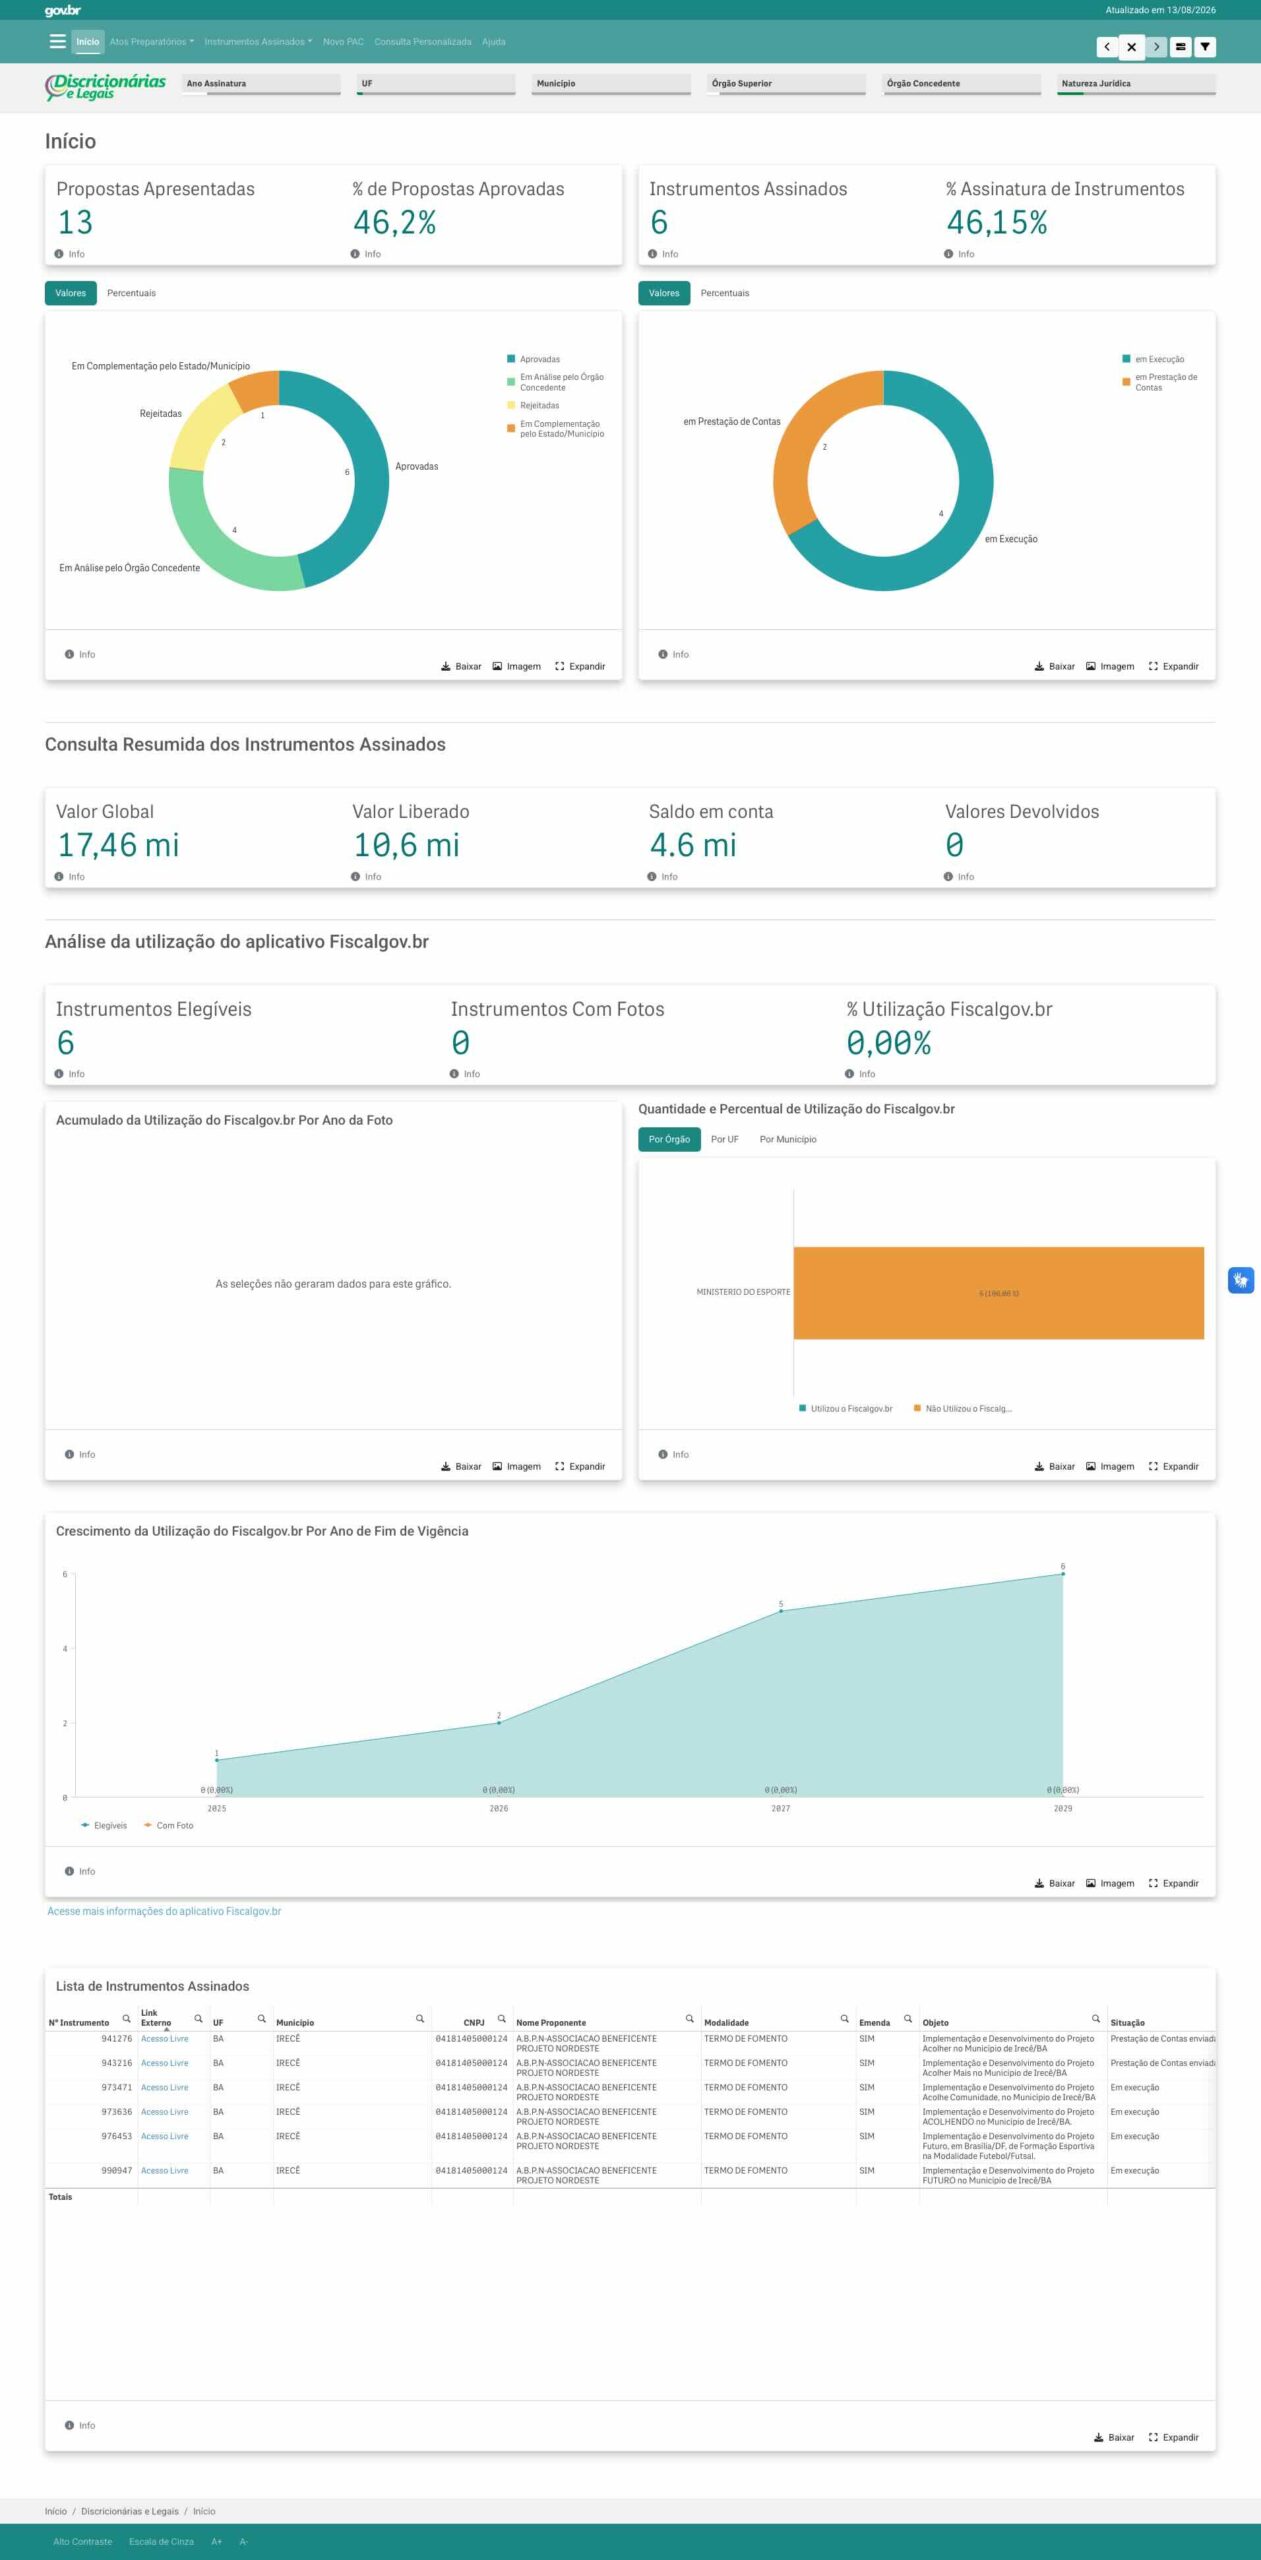Viewport: 1261px width, 2560px height.
Task: Open the Fiscalgov.br more information link
Action: tap(164, 1911)
